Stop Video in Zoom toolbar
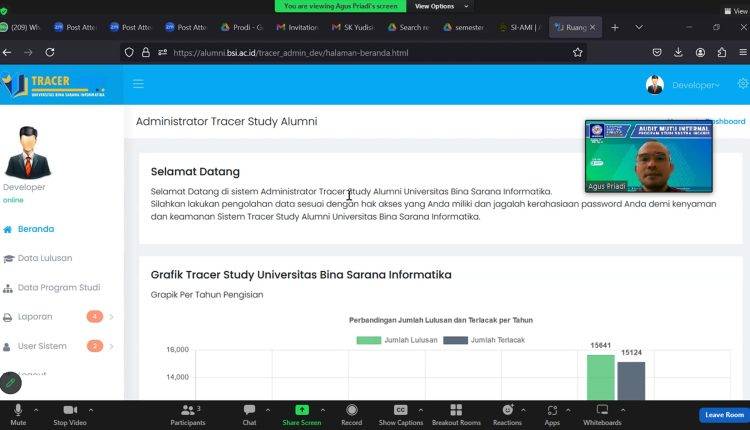This screenshot has height=430, width=750. click(70, 415)
